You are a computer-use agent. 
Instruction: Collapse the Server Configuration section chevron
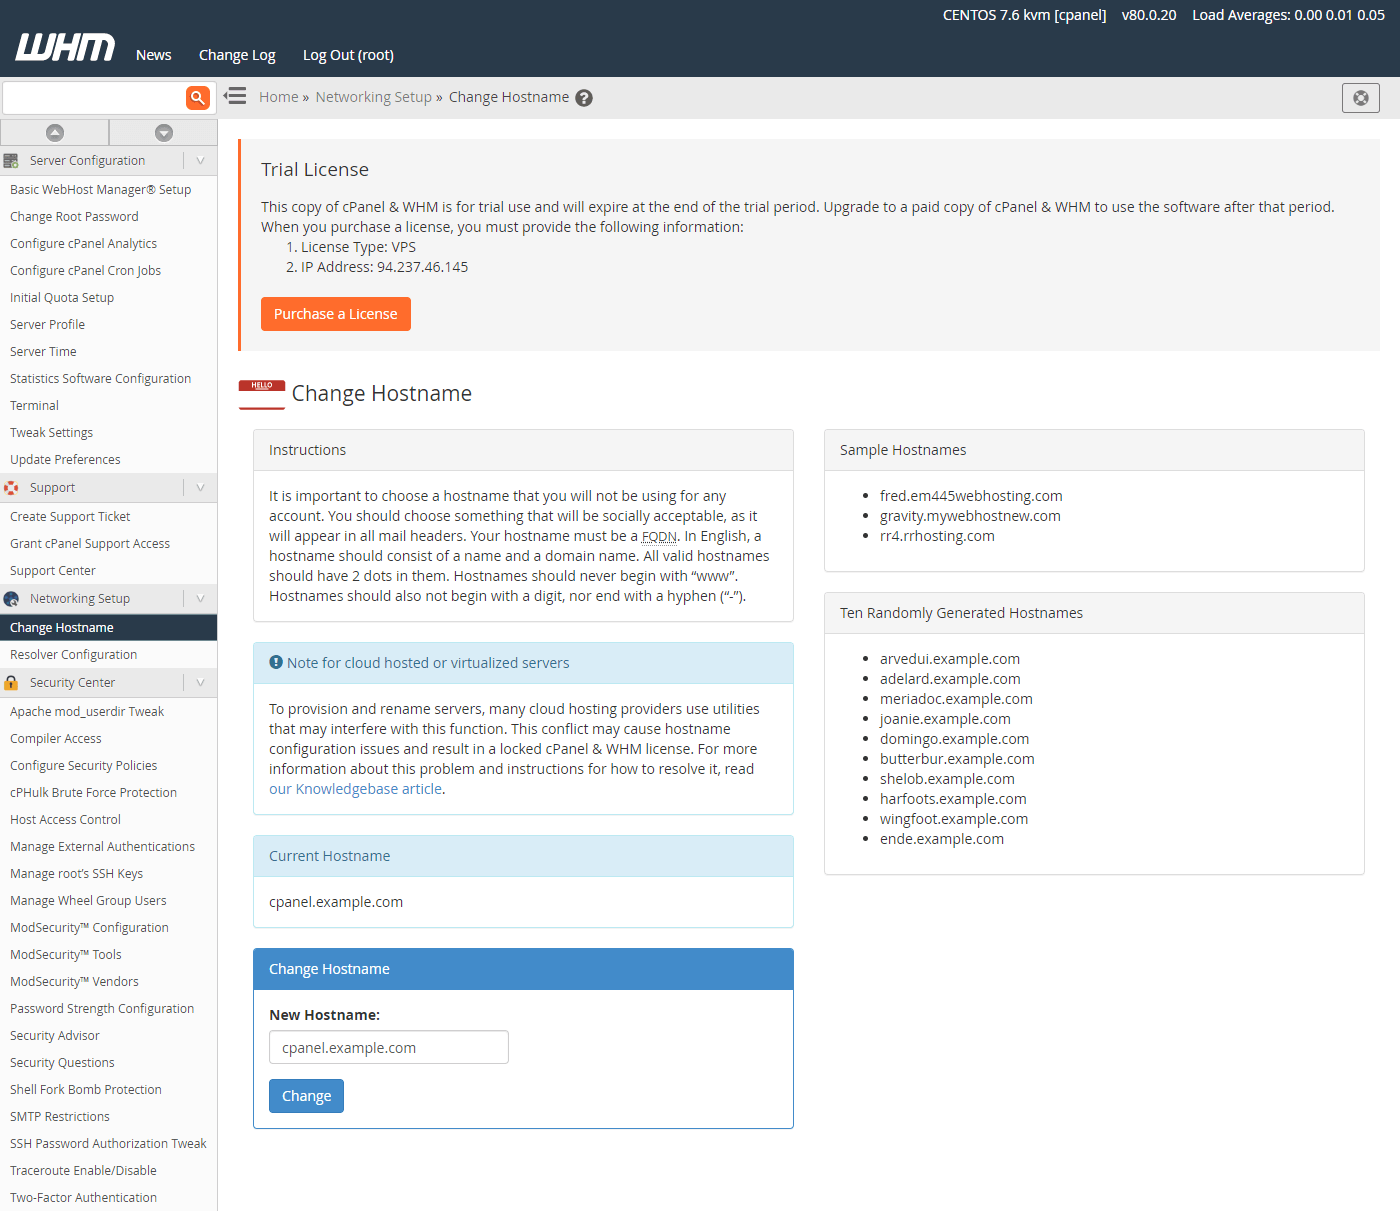pyautogui.click(x=200, y=161)
